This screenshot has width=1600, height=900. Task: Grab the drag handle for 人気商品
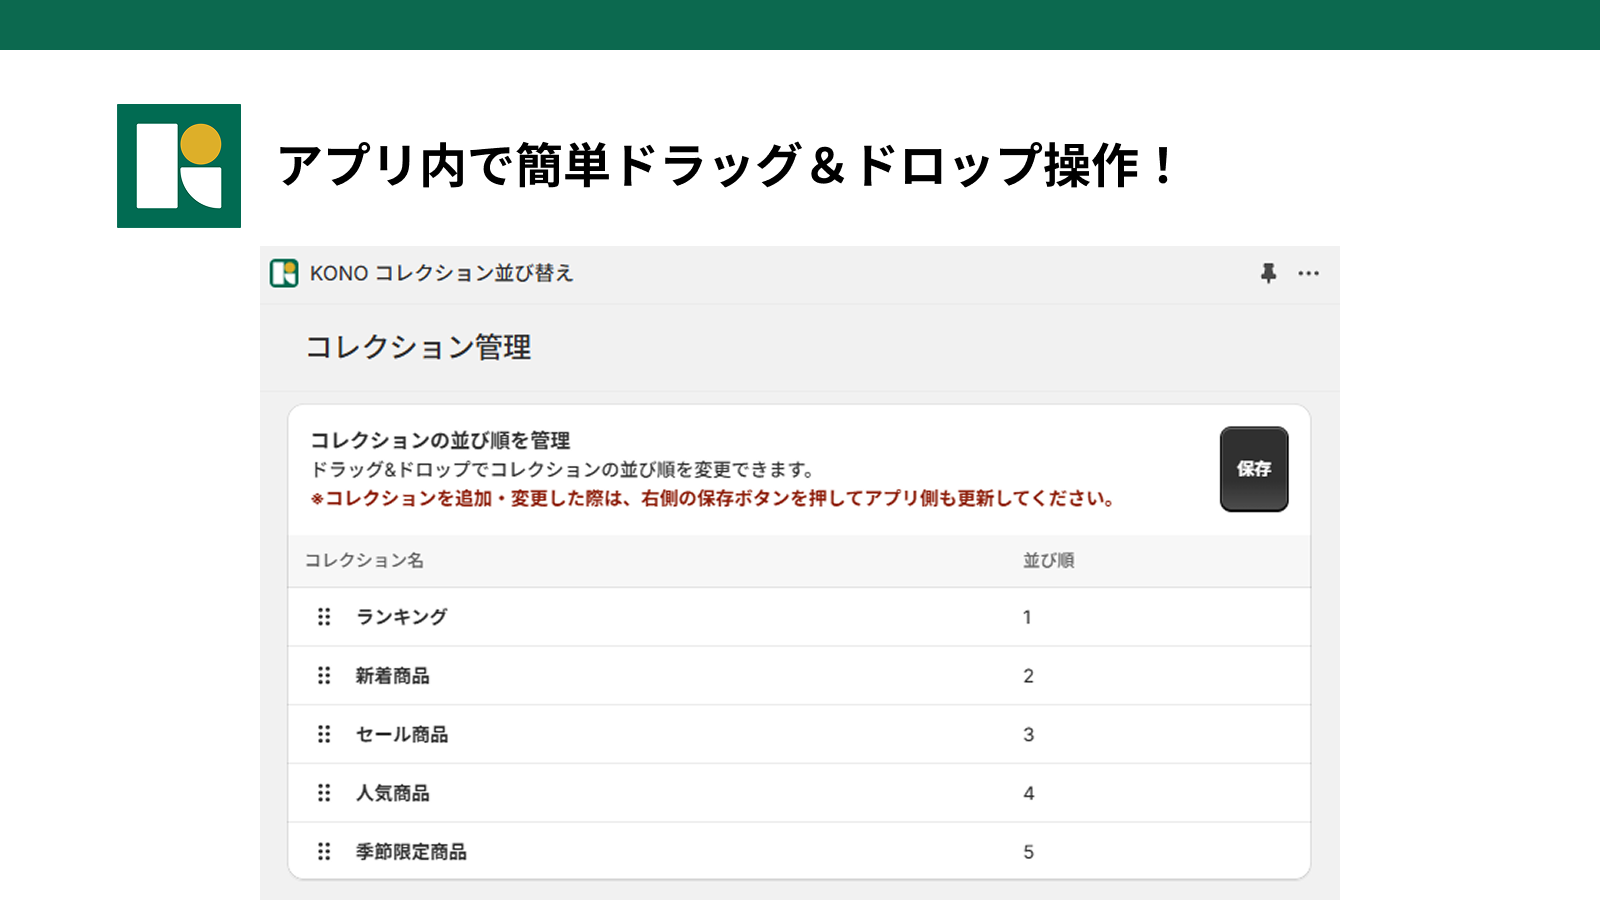tap(324, 793)
